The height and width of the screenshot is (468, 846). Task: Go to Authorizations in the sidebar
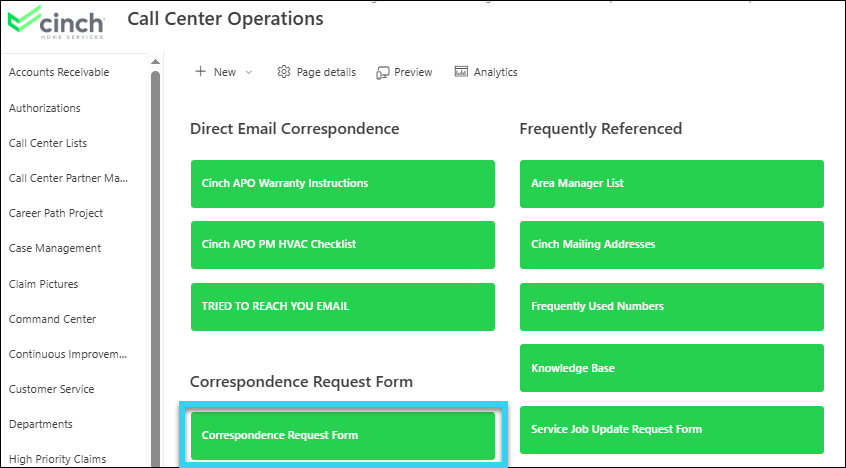tap(45, 108)
